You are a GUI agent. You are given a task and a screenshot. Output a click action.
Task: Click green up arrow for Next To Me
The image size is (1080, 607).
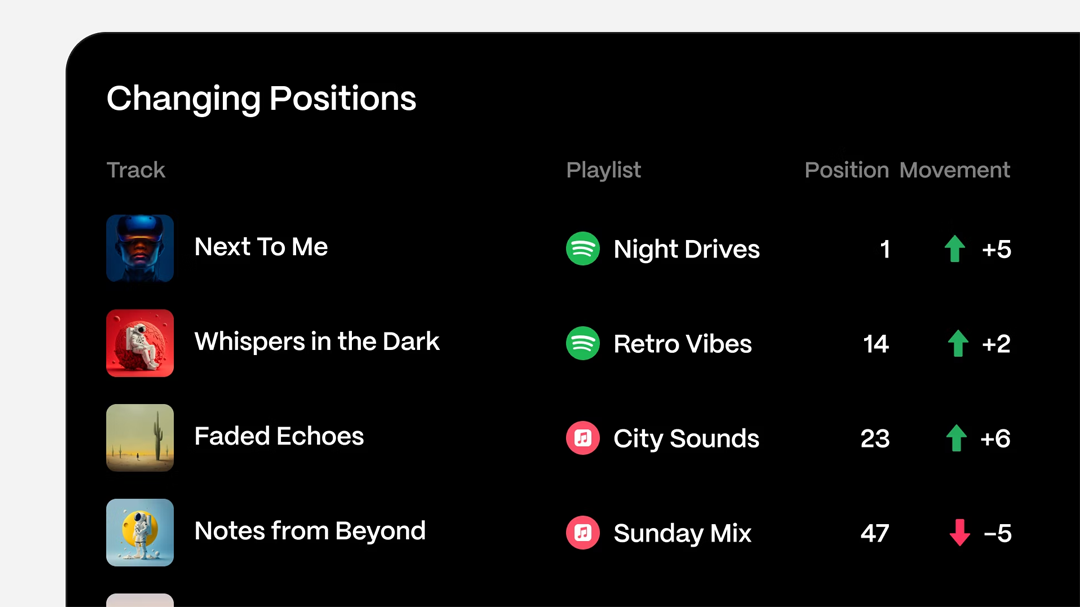[955, 249]
